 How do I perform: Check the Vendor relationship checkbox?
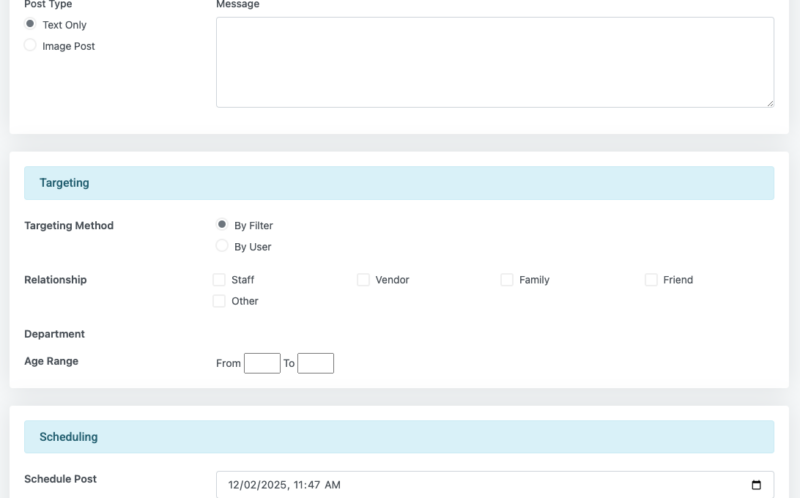(x=363, y=280)
